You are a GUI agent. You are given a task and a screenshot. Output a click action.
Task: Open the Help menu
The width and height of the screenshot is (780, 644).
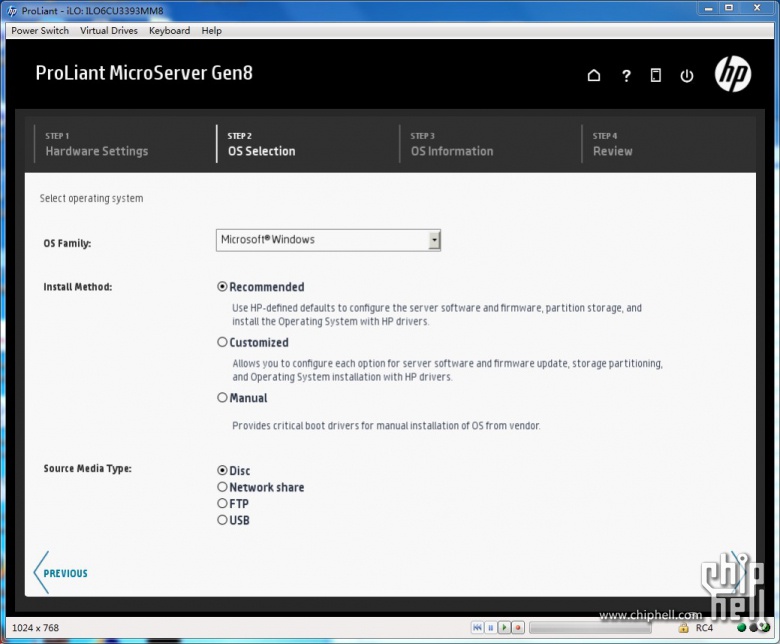coord(211,30)
